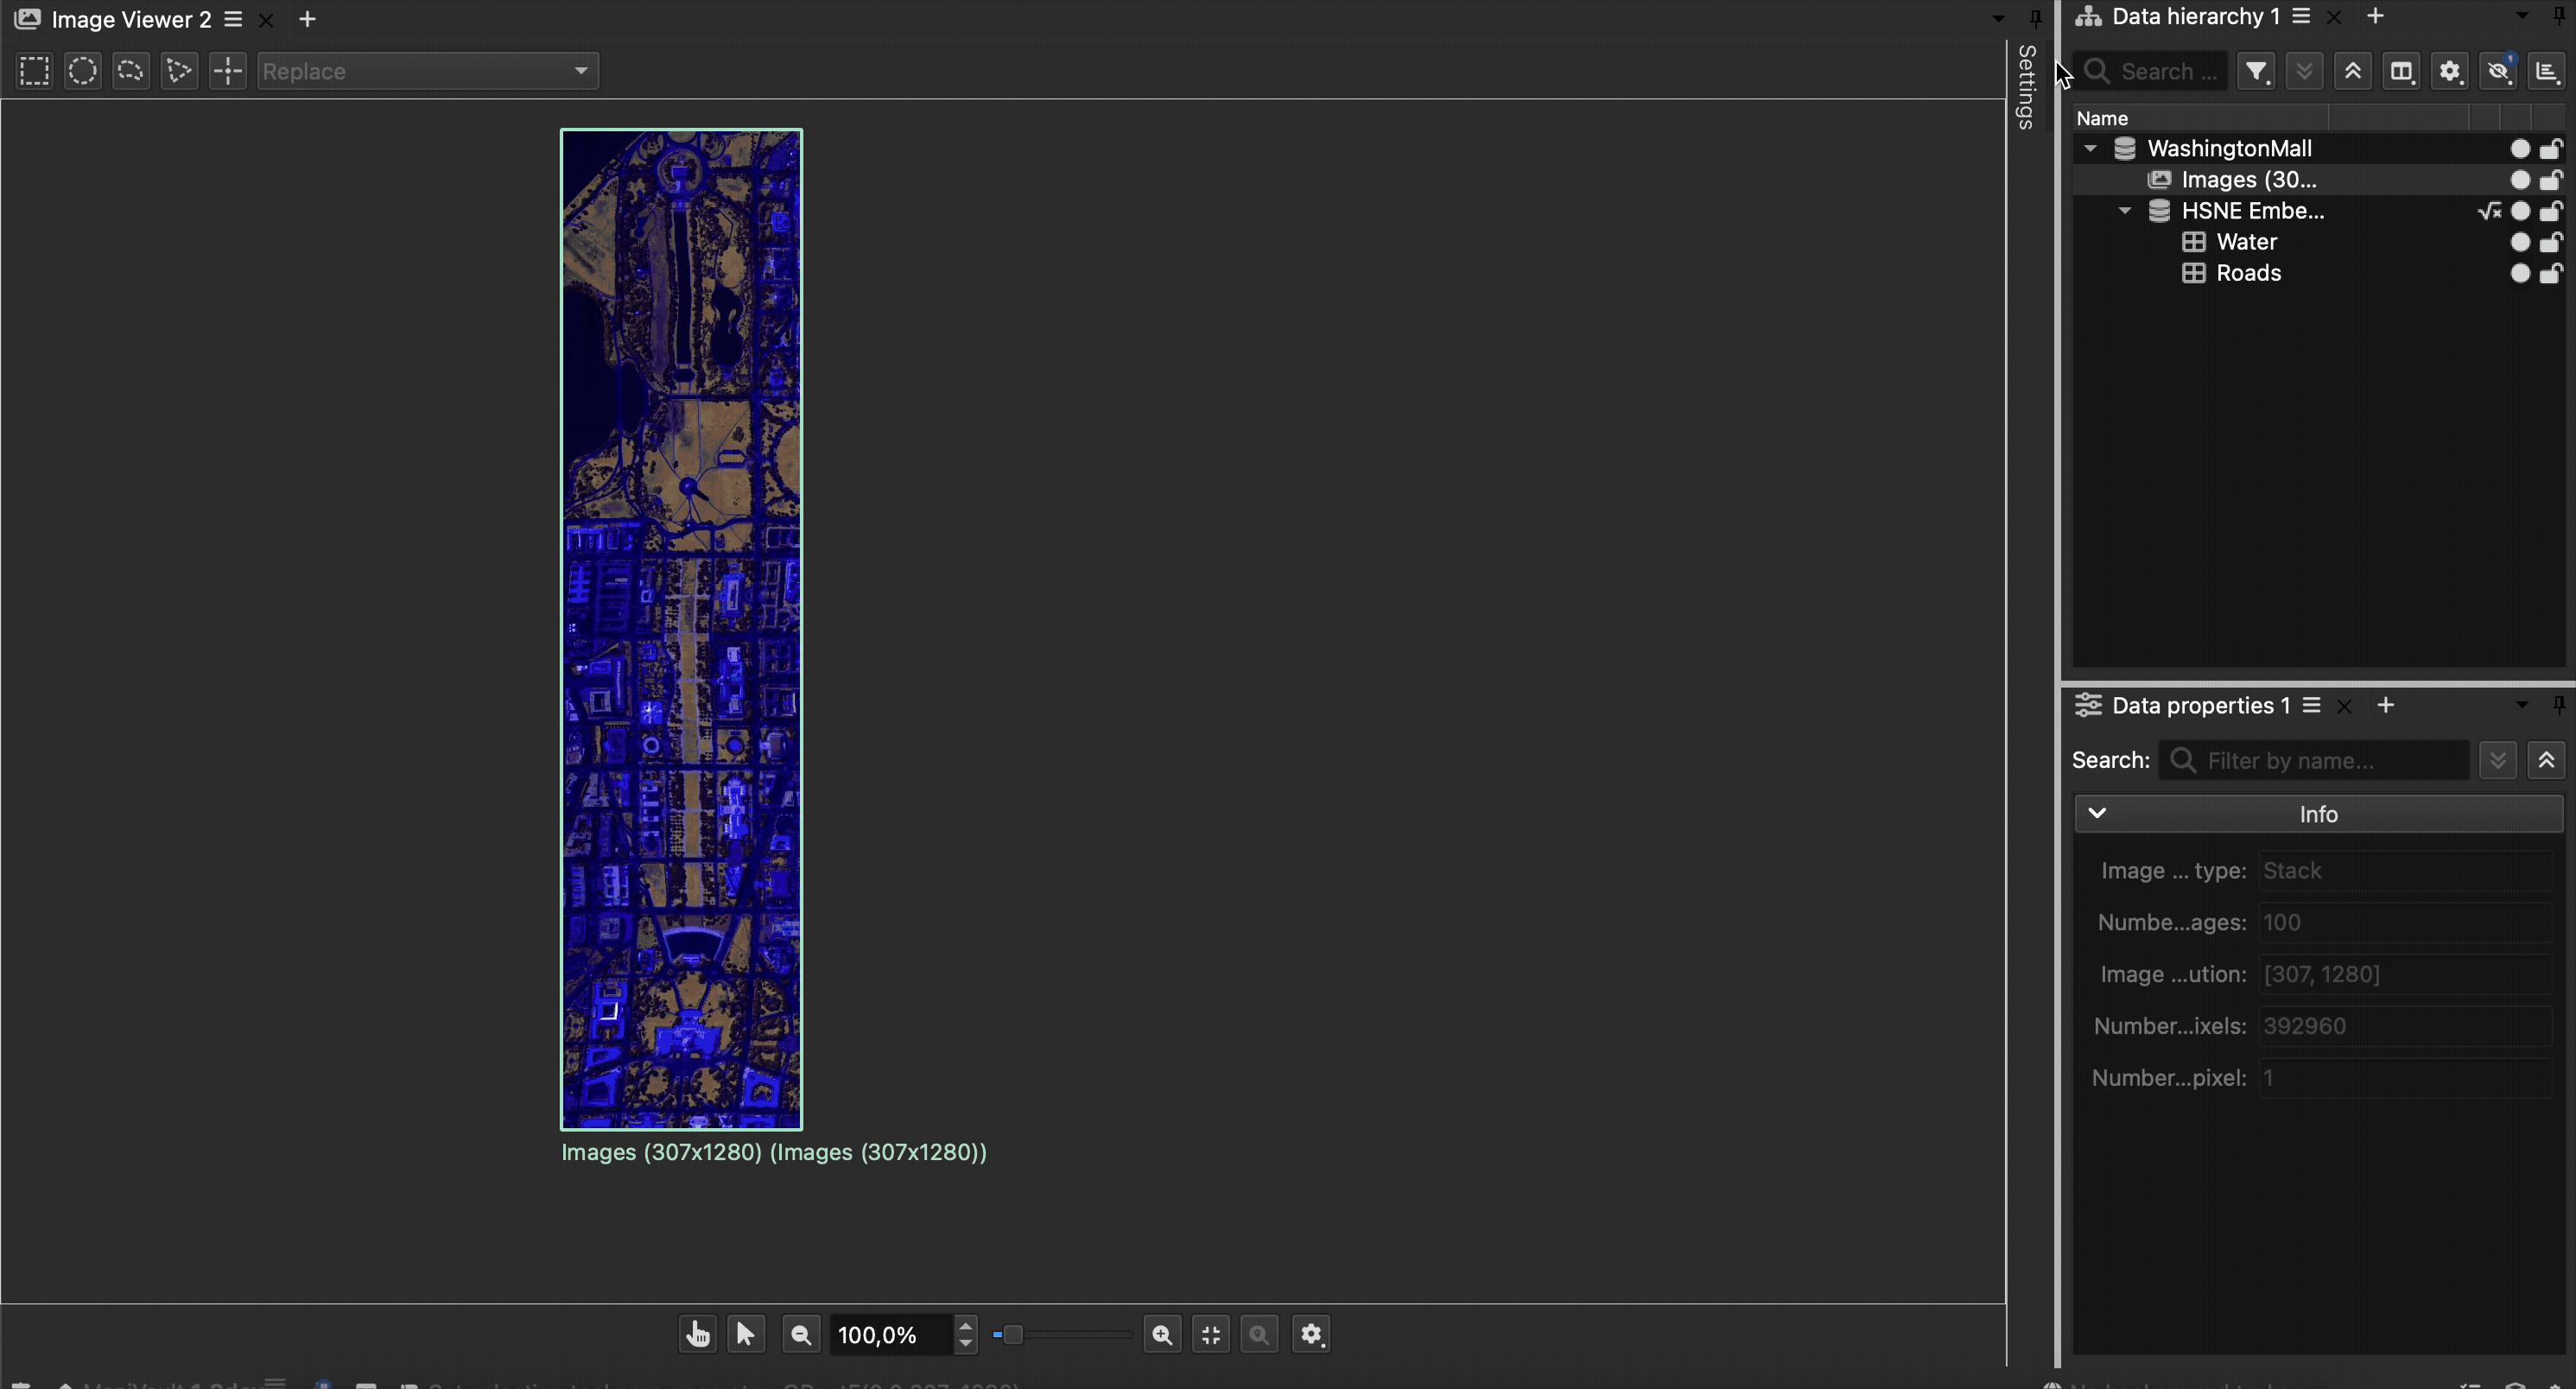Zoom to fit the image extents
Screen dimensions: 2576x1389
[x=1210, y=1334]
